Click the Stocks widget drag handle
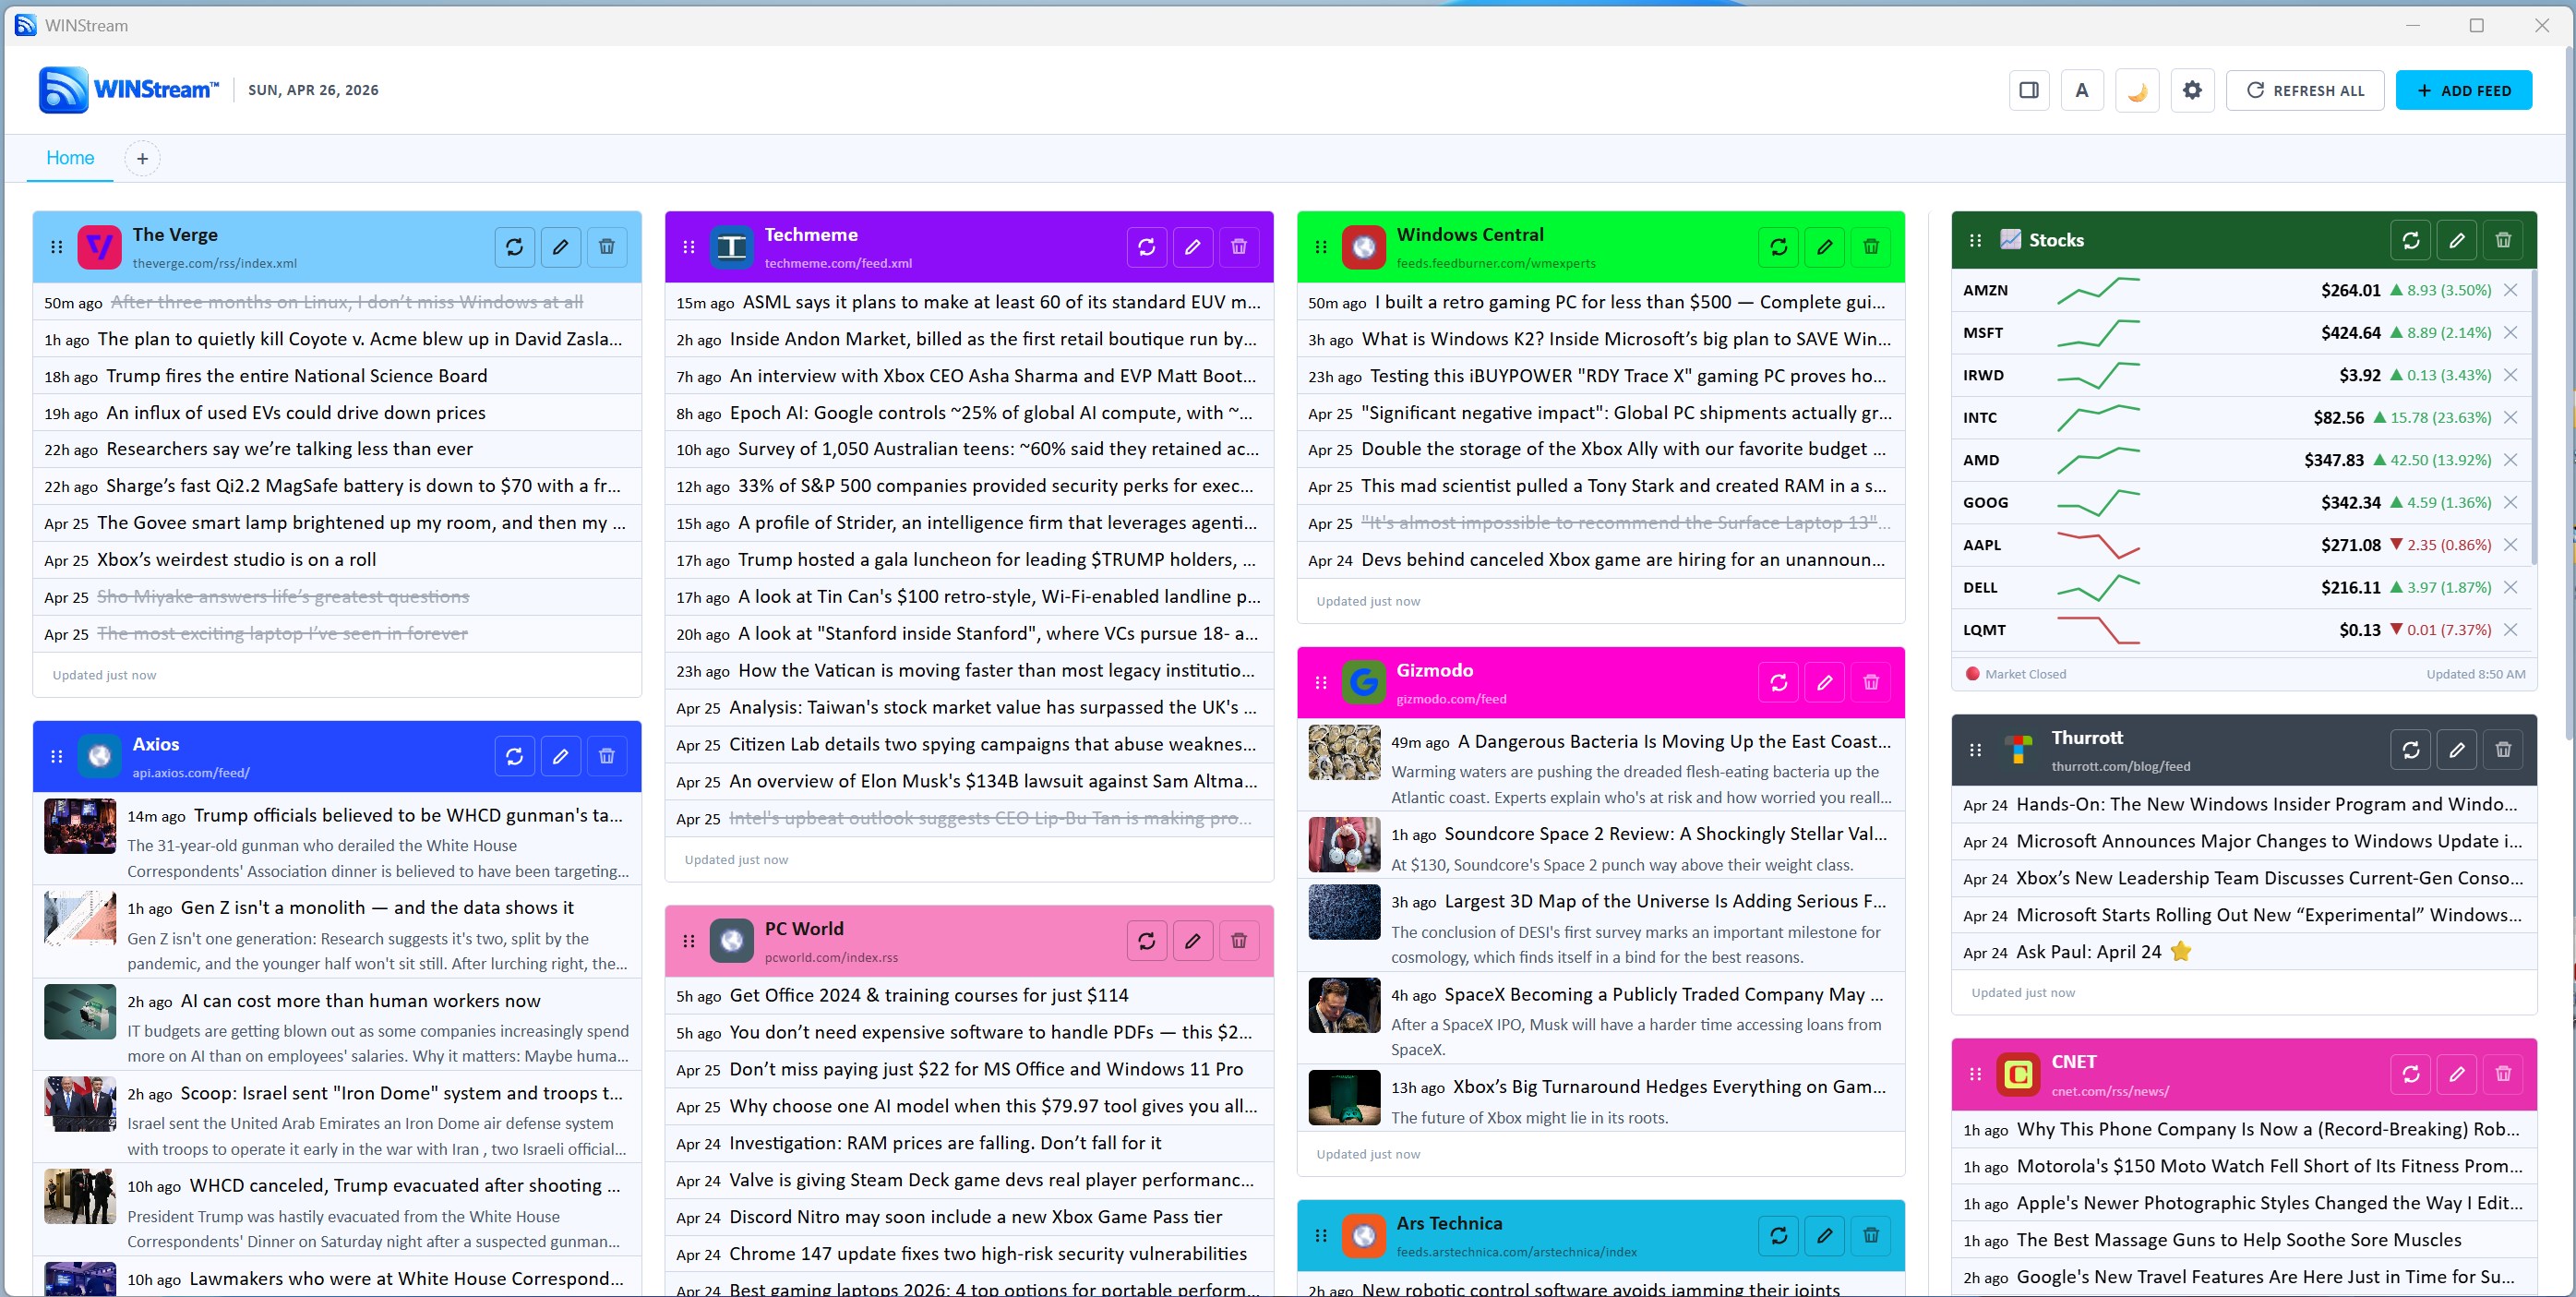The height and width of the screenshot is (1297, 2576). (1975, 240)
